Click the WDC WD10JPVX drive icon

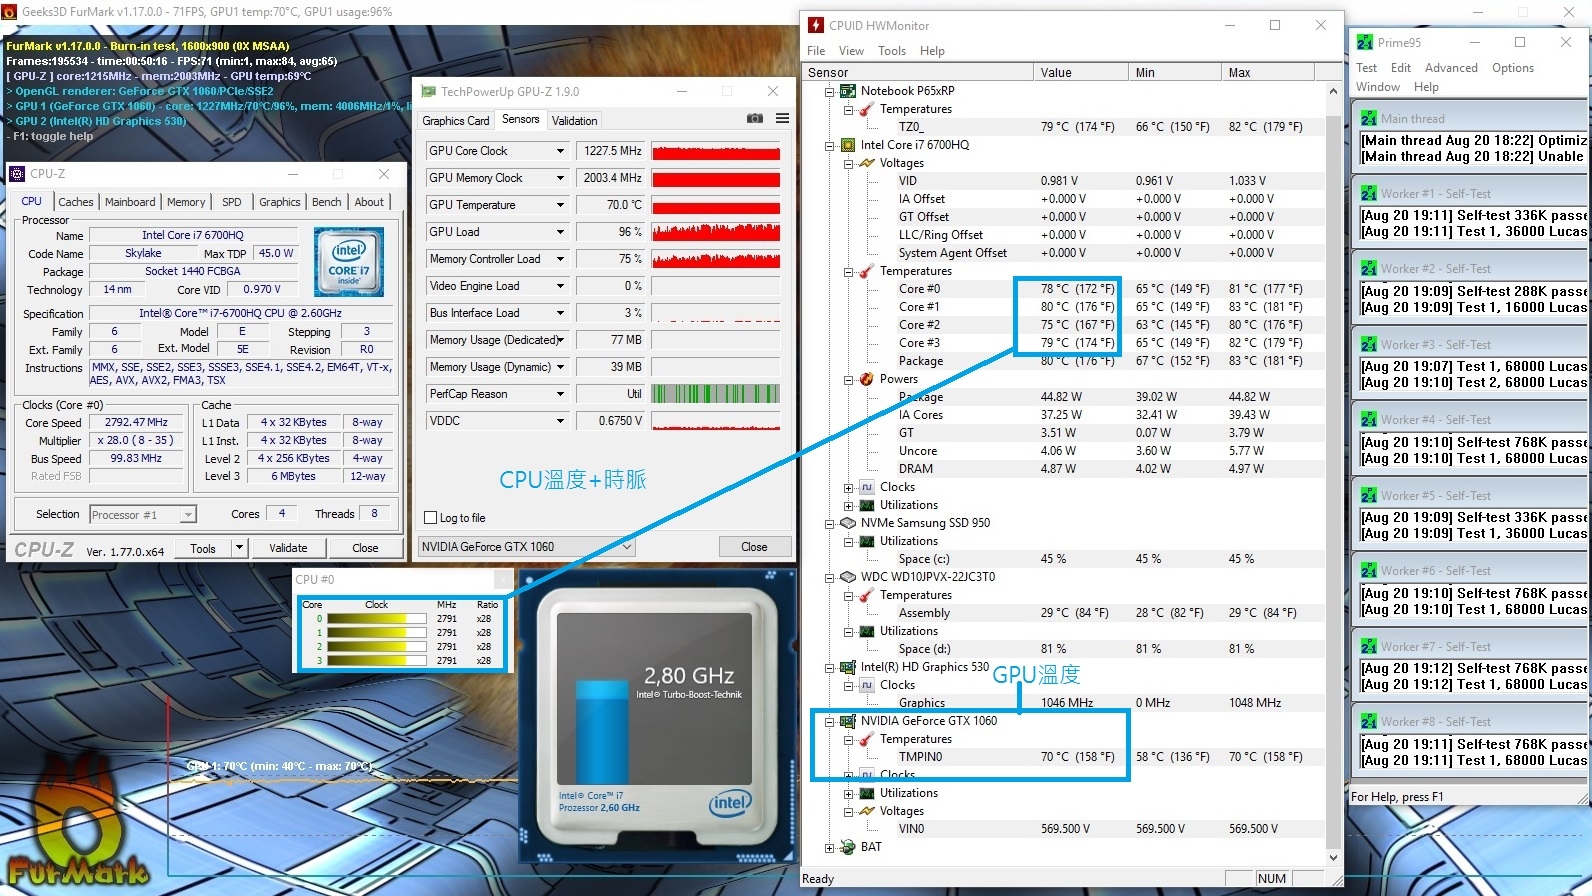(848, 577)
